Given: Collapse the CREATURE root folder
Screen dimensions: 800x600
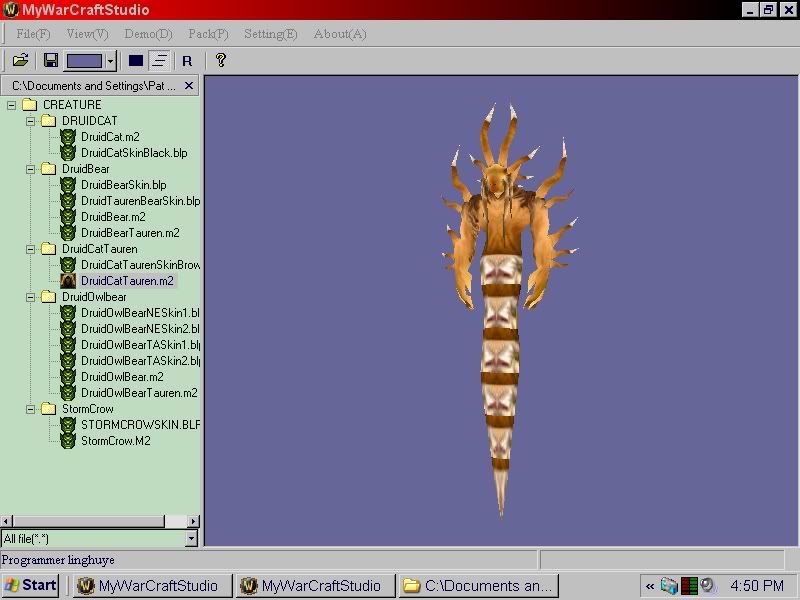Looking at the screenshot, I should (x=11, y=106).
